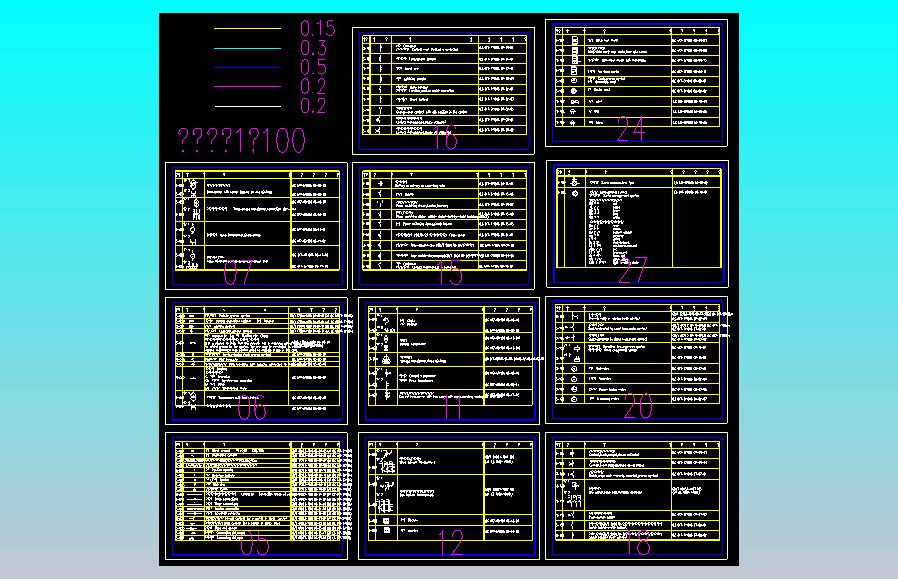Select the drawing sheet numbered 05

256,496
